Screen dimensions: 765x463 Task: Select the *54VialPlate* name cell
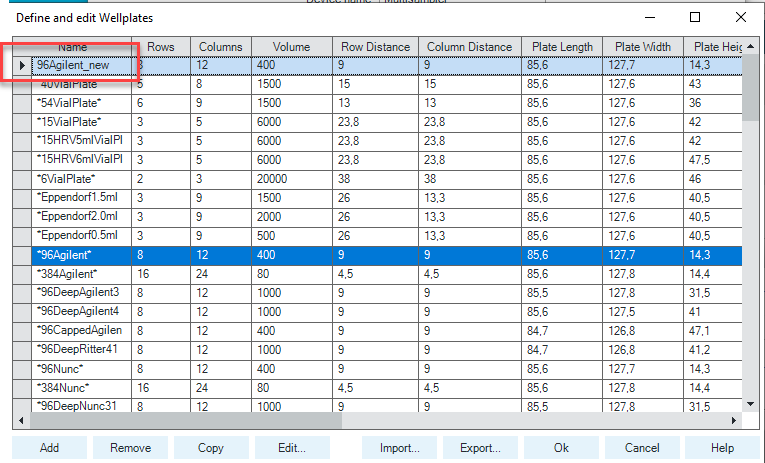[x=81, y=103]
